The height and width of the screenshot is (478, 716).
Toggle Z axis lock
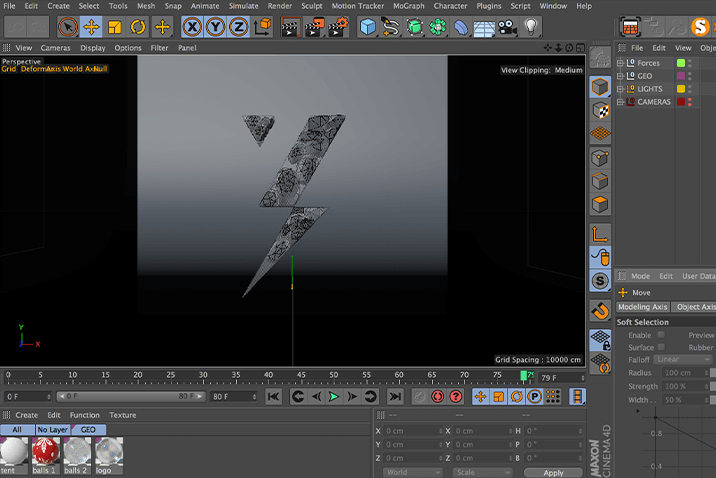pyautogui.click(x=238, y=27)
